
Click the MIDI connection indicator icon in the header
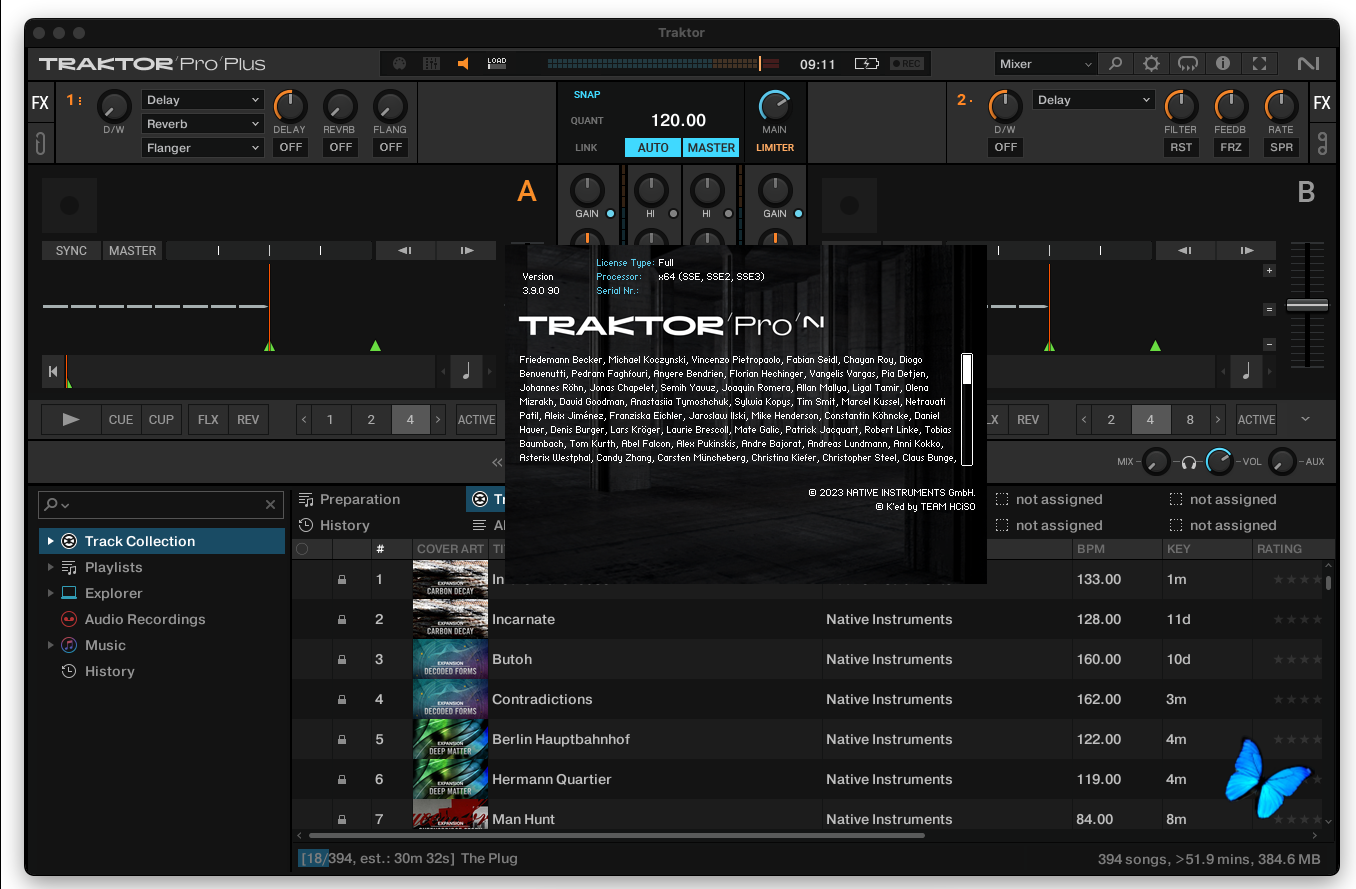(x=400, y=63)
